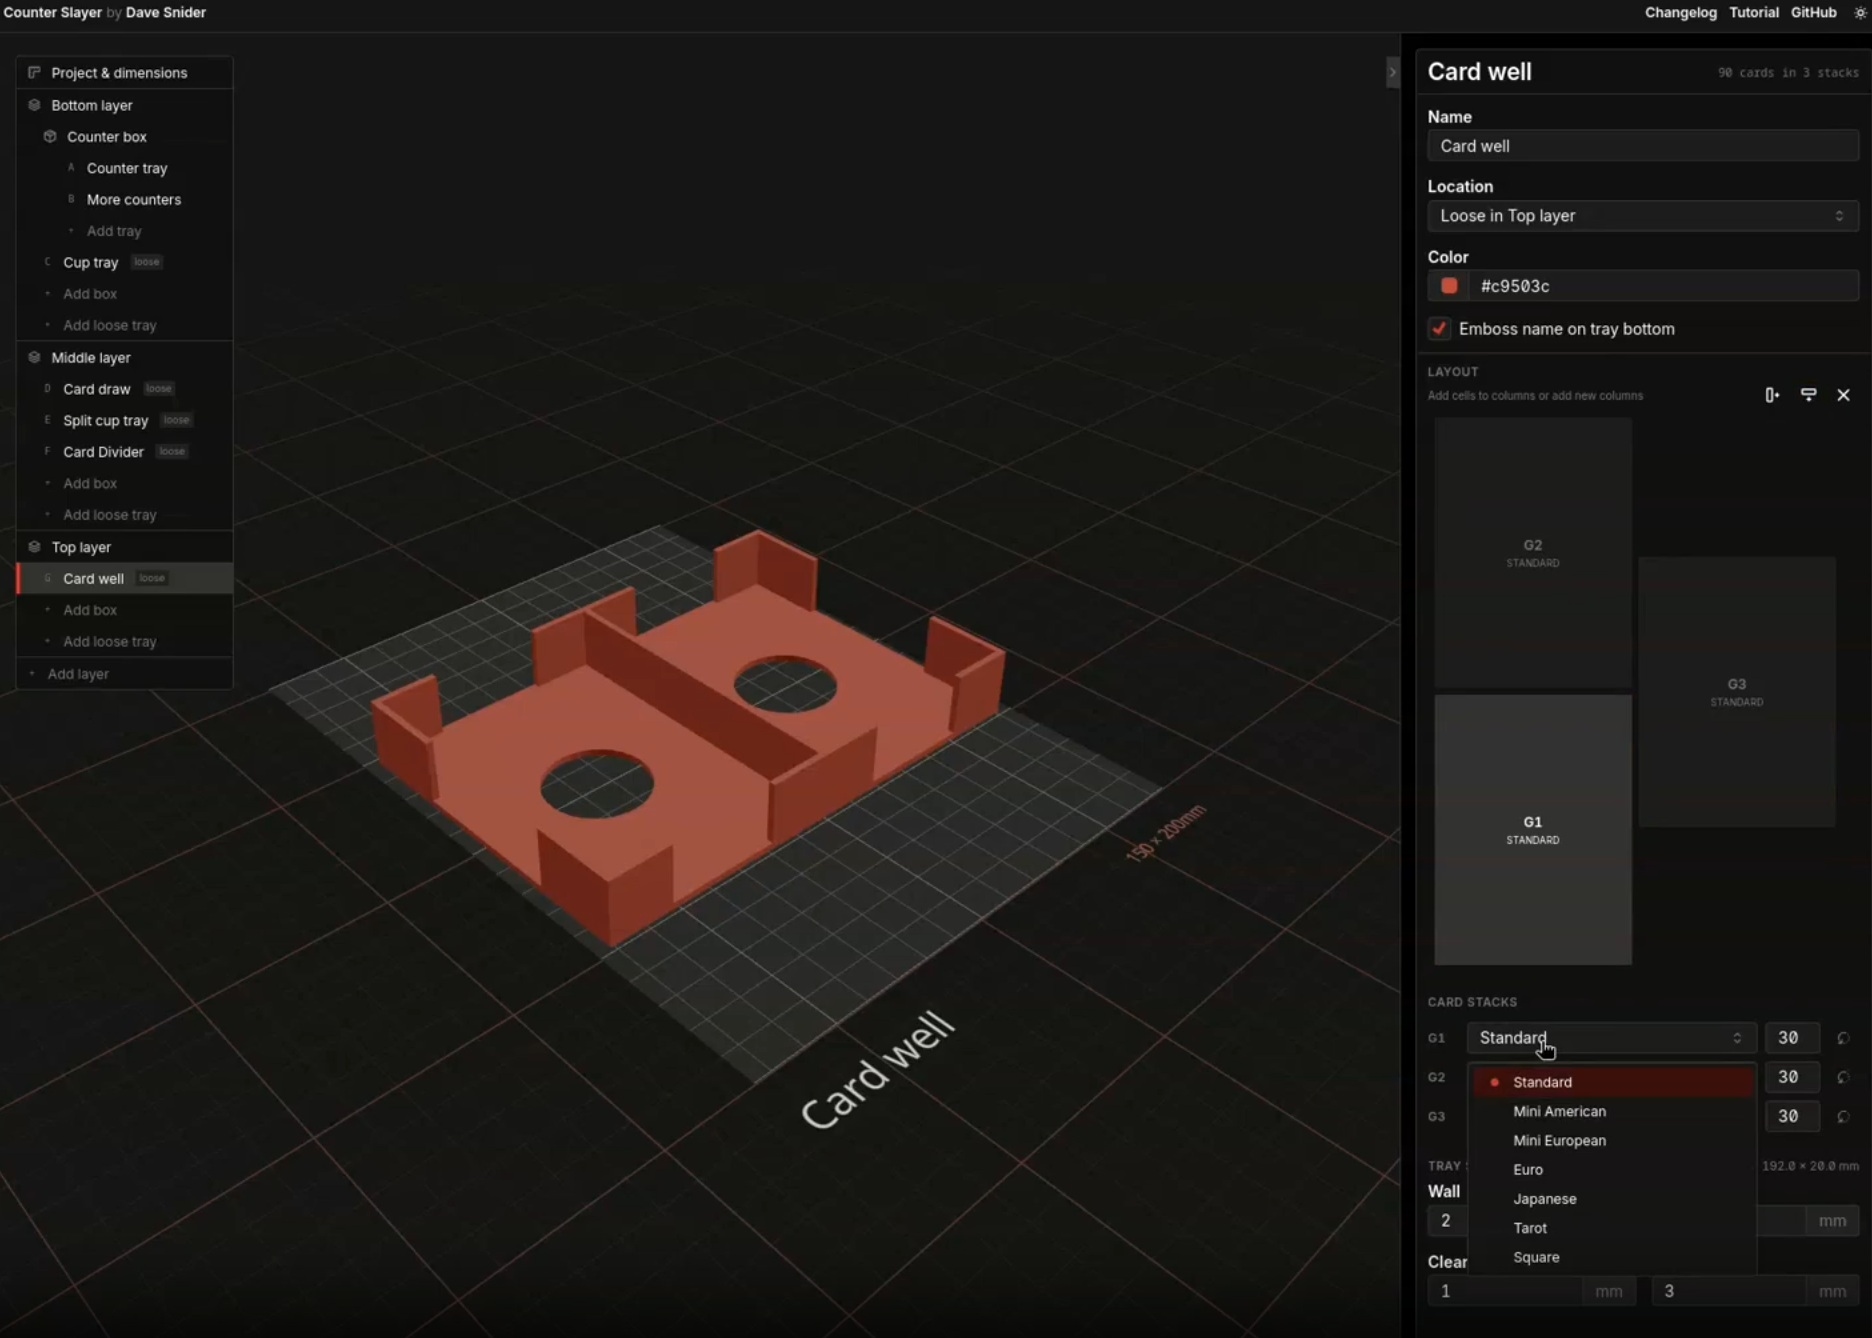Click the Bottom layer stack icon
This screenshot has width=1872, height=1338.
click(x=33, y=104)
